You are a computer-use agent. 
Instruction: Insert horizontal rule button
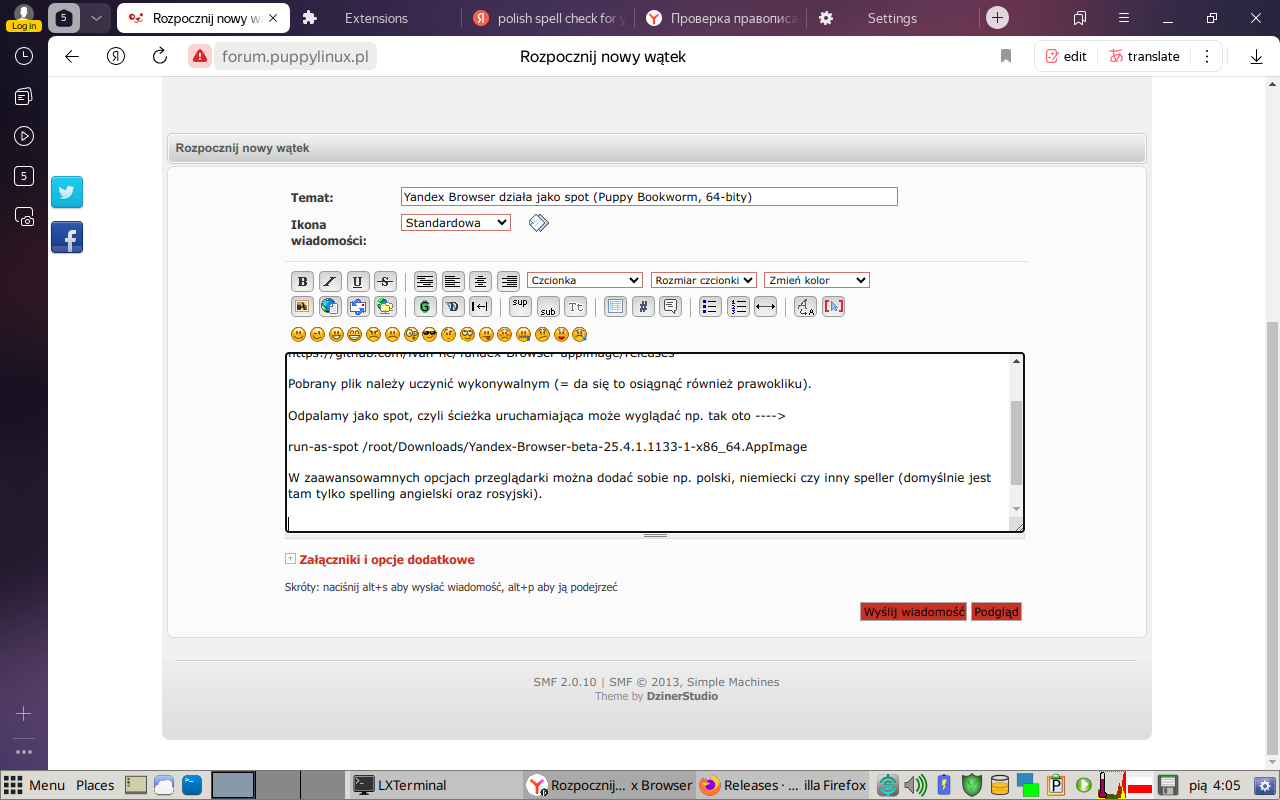point(766,307)
